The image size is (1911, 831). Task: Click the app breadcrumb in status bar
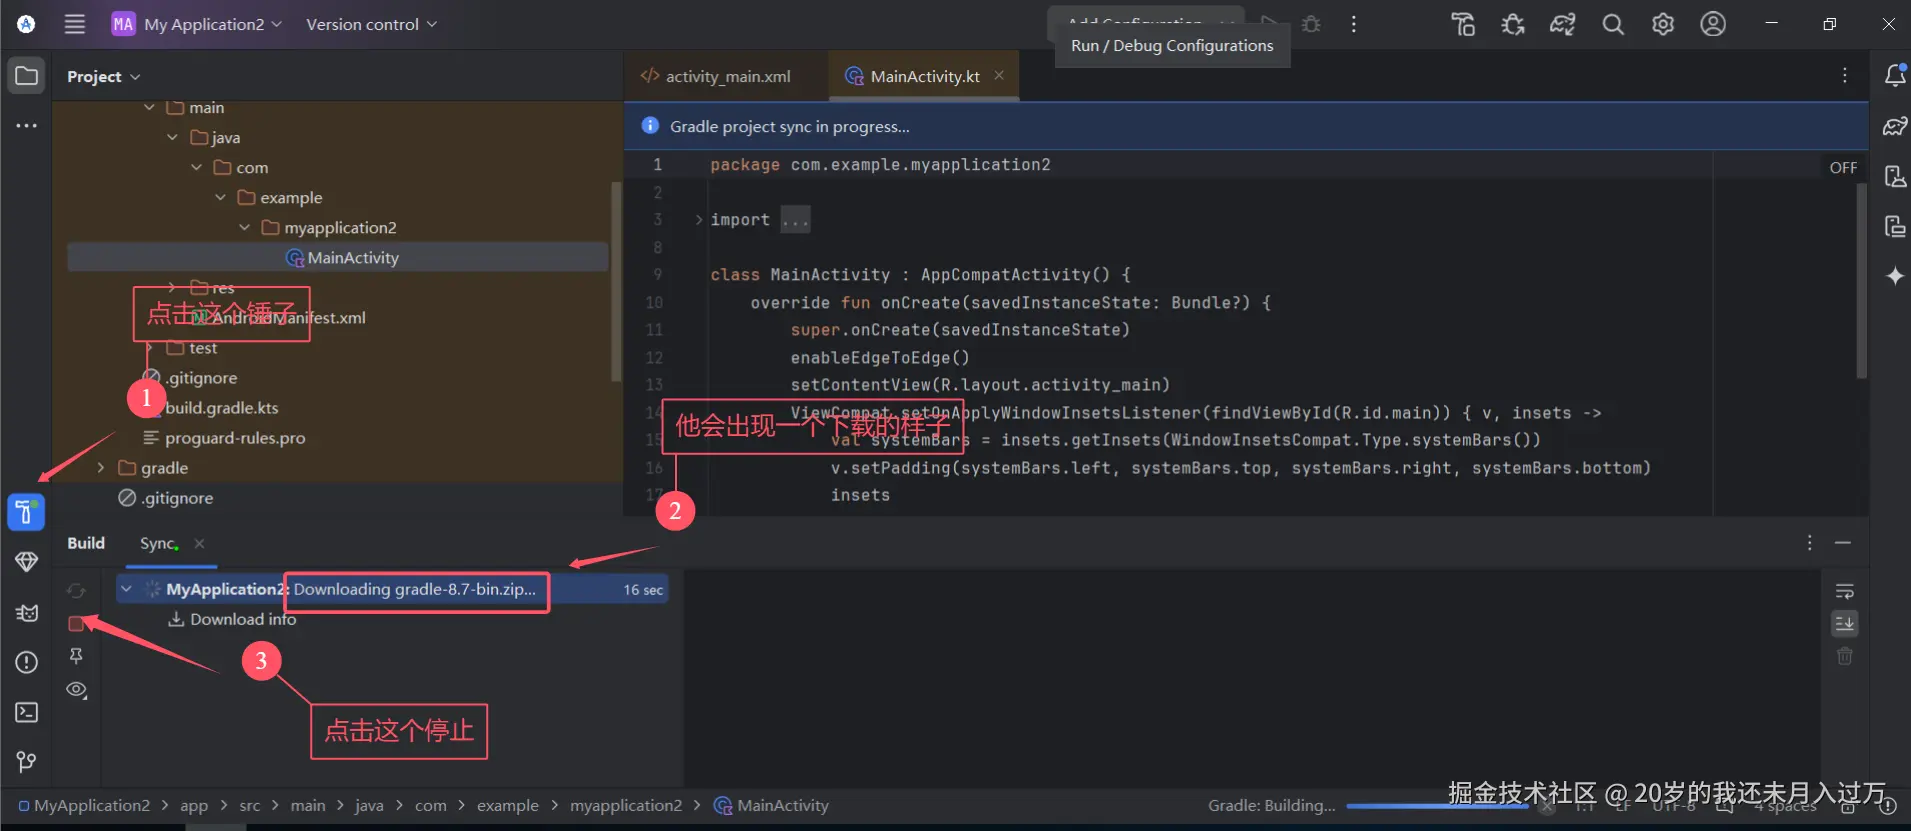click(x=194, y=805)
